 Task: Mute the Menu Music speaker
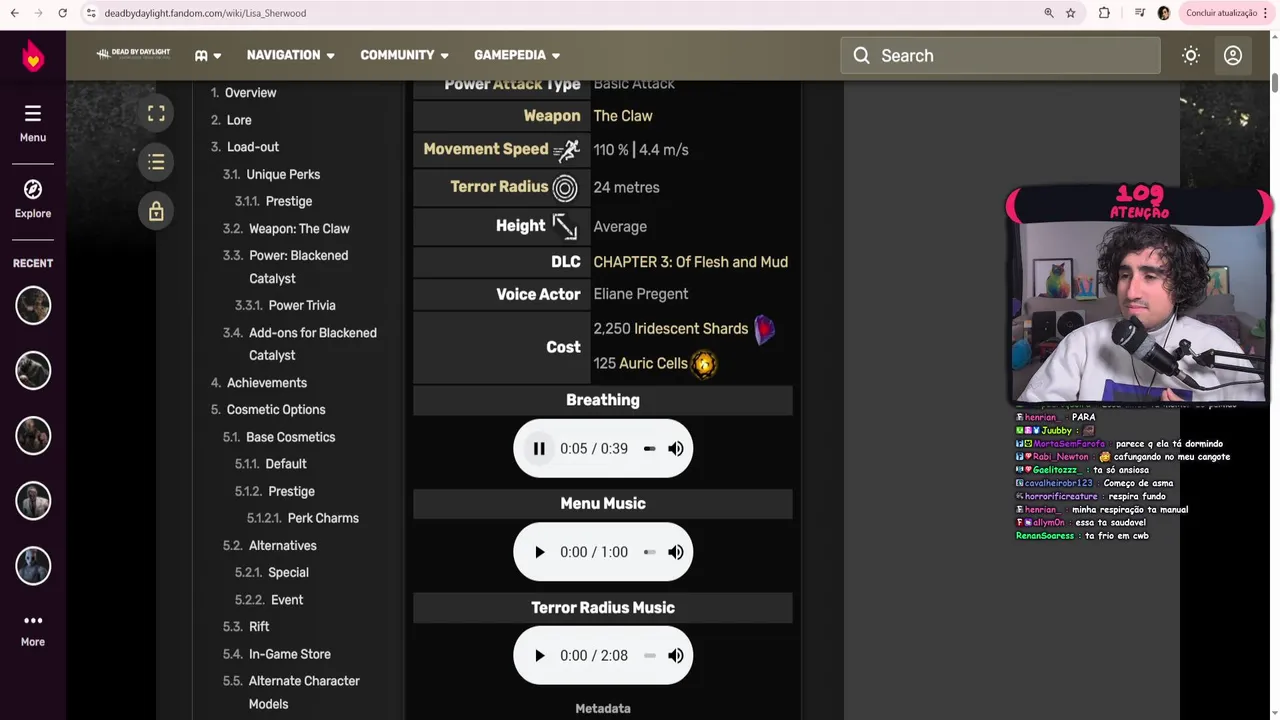click(x=676, y=552)
